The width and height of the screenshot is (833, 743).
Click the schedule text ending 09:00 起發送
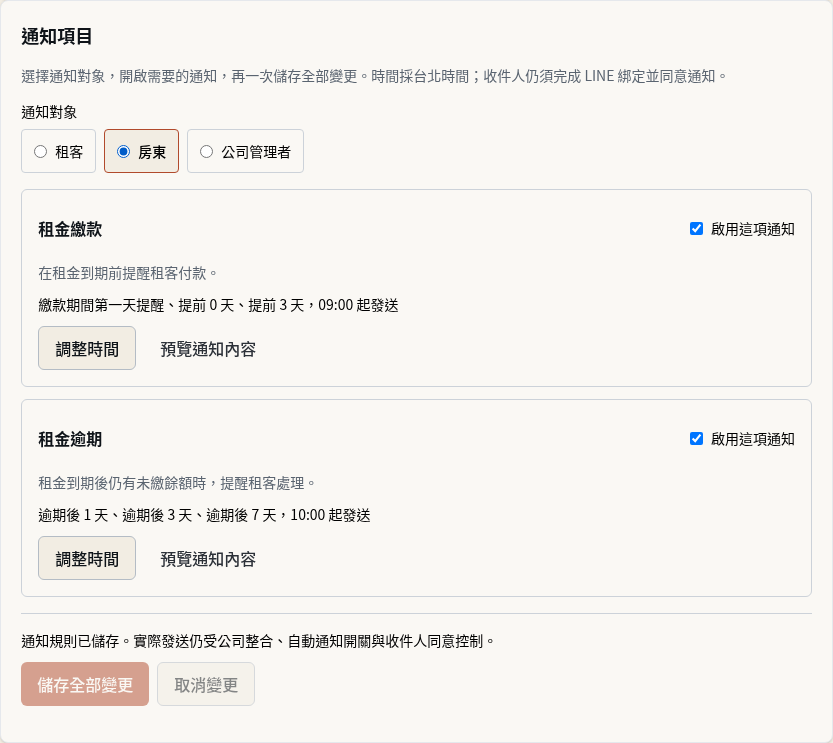click(218, 305)
